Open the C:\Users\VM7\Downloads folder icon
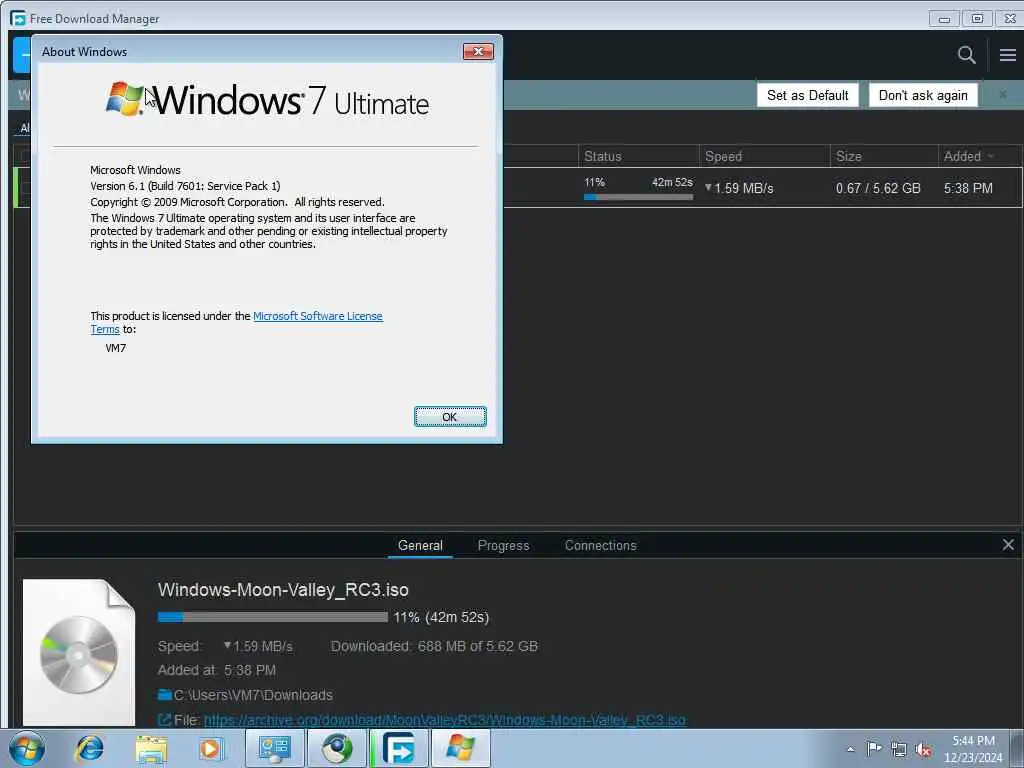 (x=165, y=694)
